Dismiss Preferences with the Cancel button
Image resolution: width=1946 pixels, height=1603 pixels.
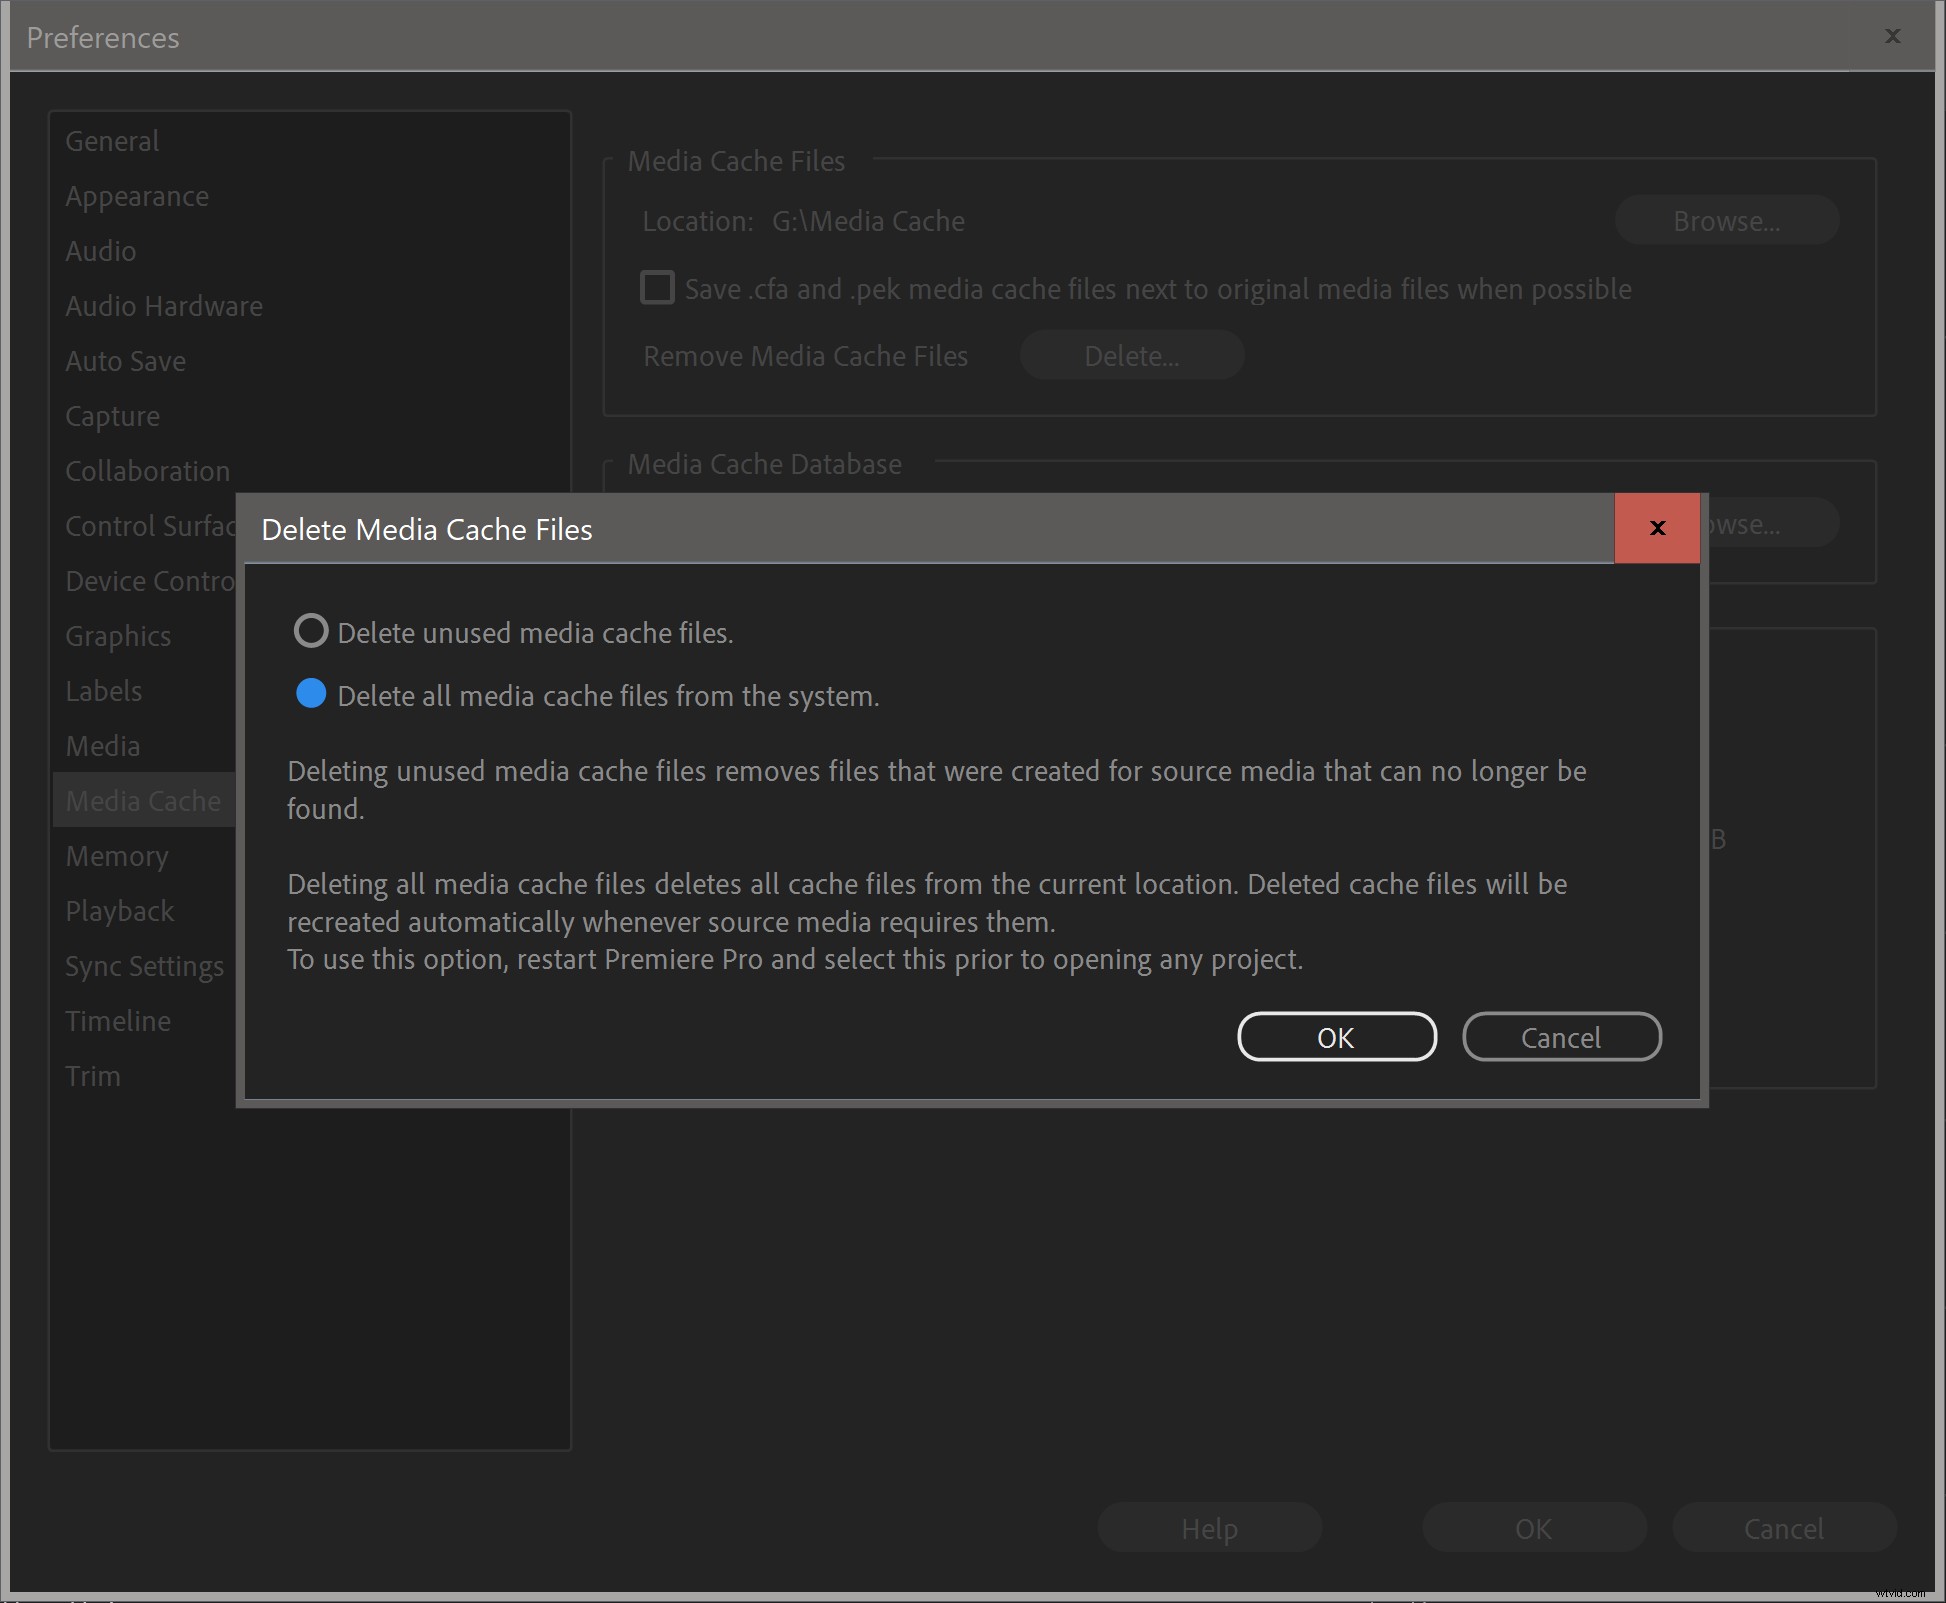[x=1784, y=1528]
